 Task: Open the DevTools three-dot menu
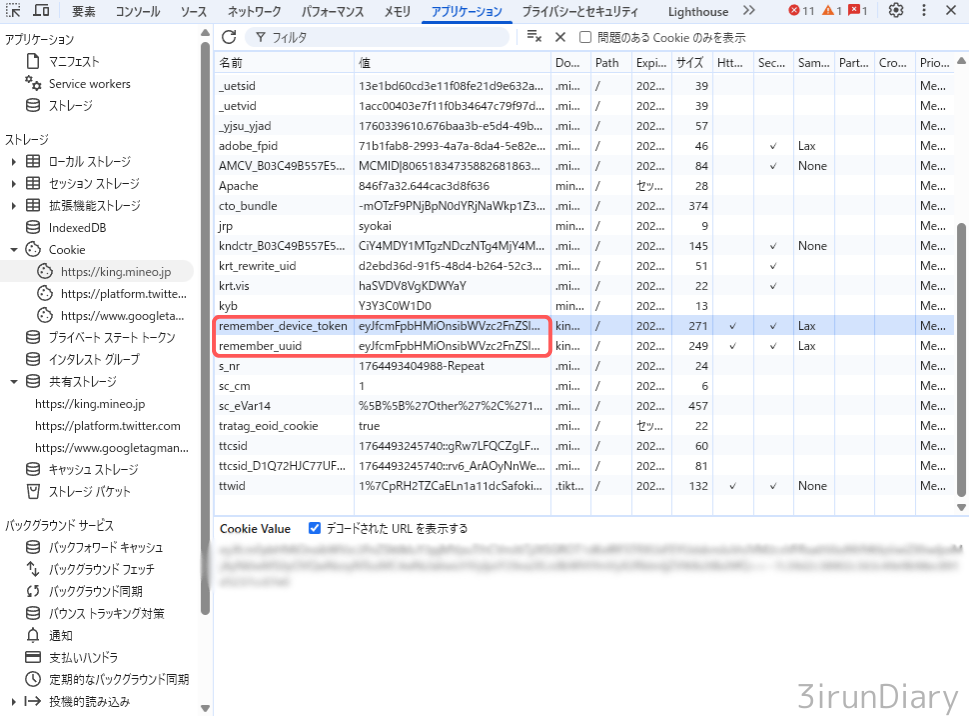click(x=924, y=11)
